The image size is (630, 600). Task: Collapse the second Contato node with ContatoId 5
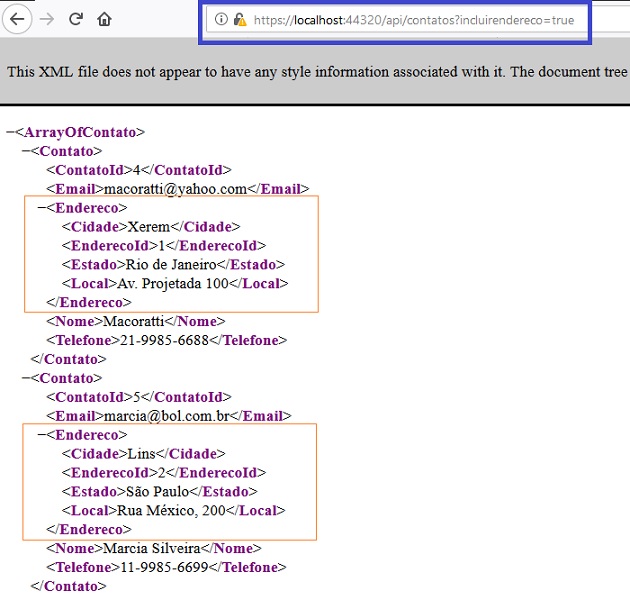26,378
